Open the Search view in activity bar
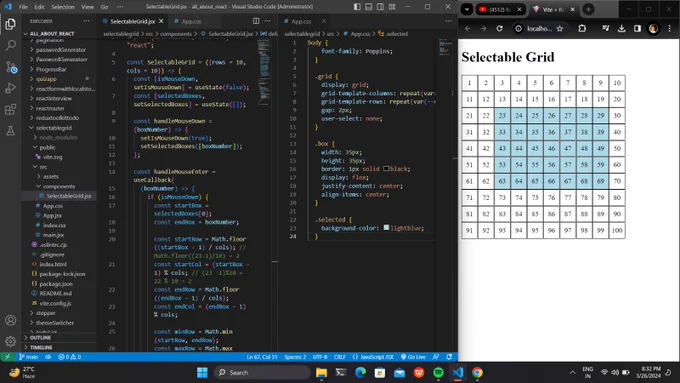This screenshot has height=383, width=680. [x=10, y=45]
